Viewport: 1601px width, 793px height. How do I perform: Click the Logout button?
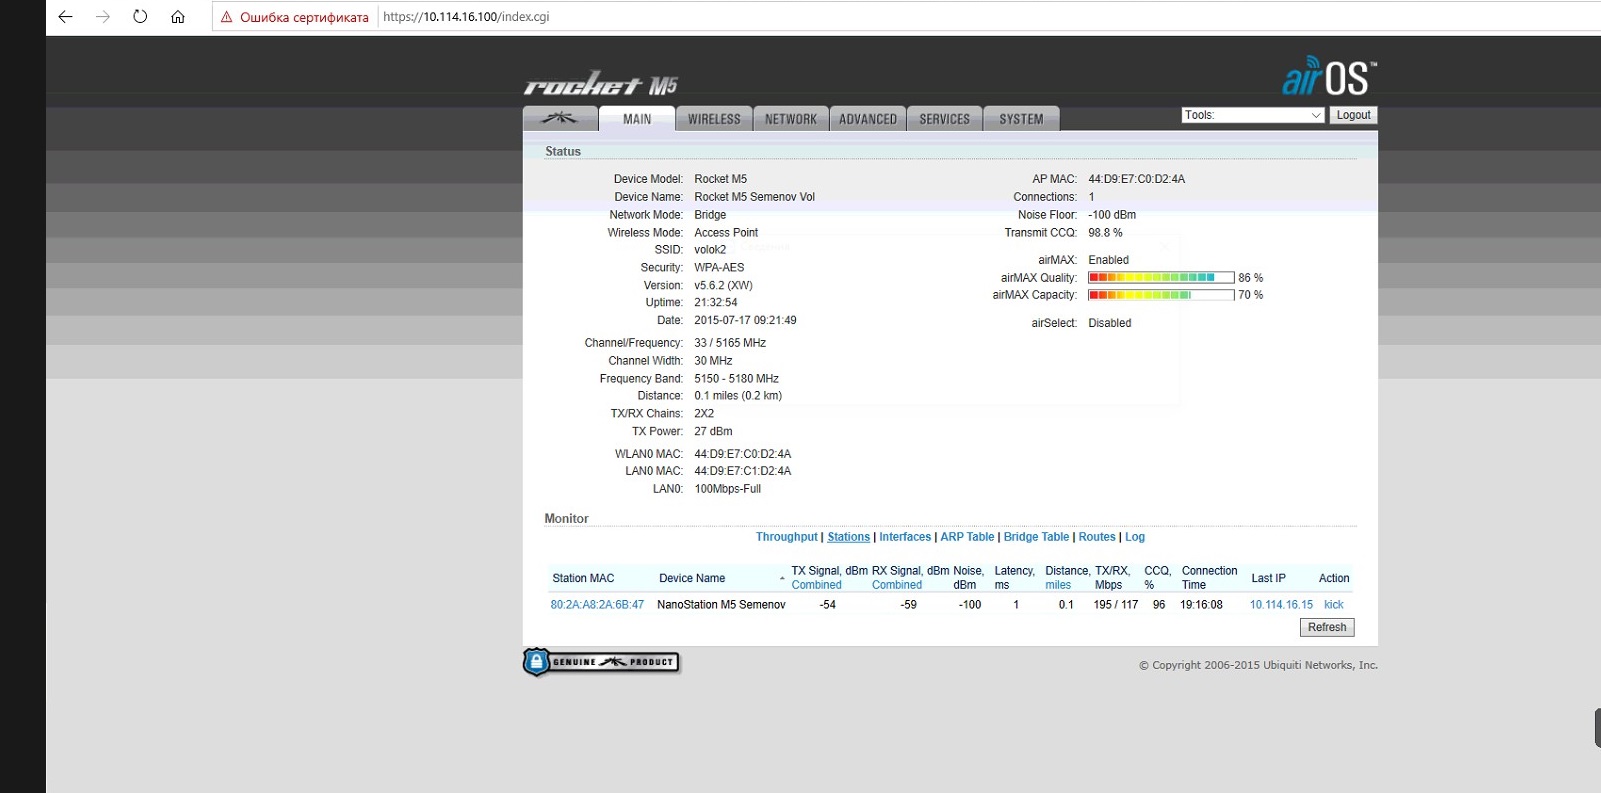[1353, 115]
